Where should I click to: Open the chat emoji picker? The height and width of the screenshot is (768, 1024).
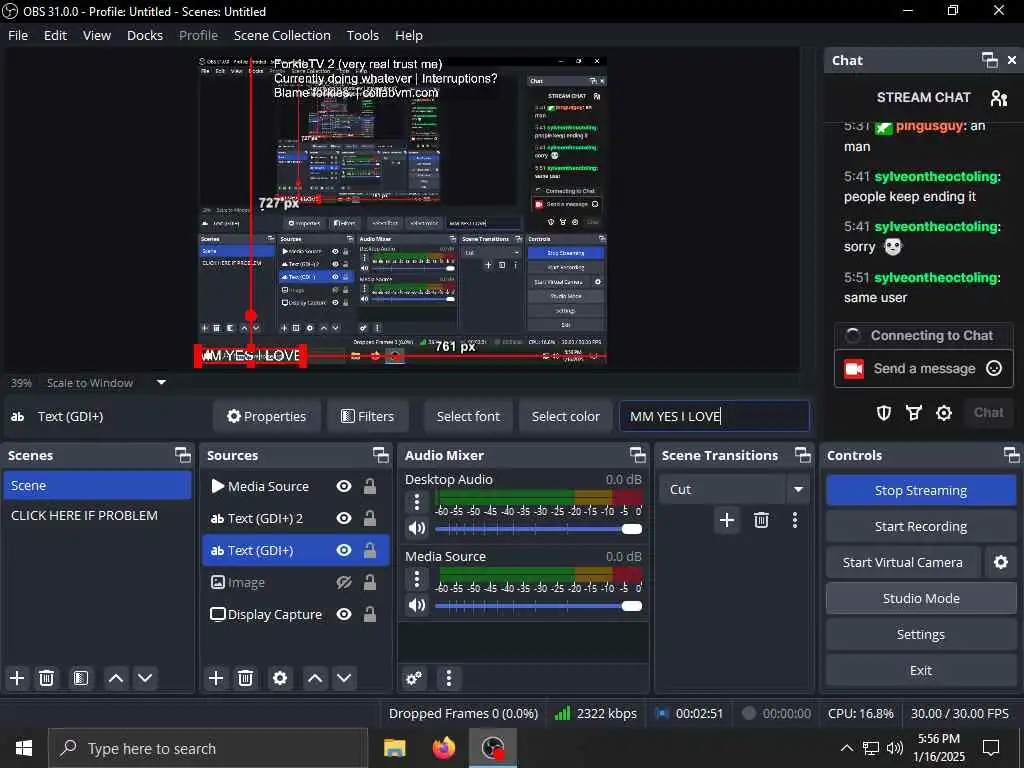993,368
